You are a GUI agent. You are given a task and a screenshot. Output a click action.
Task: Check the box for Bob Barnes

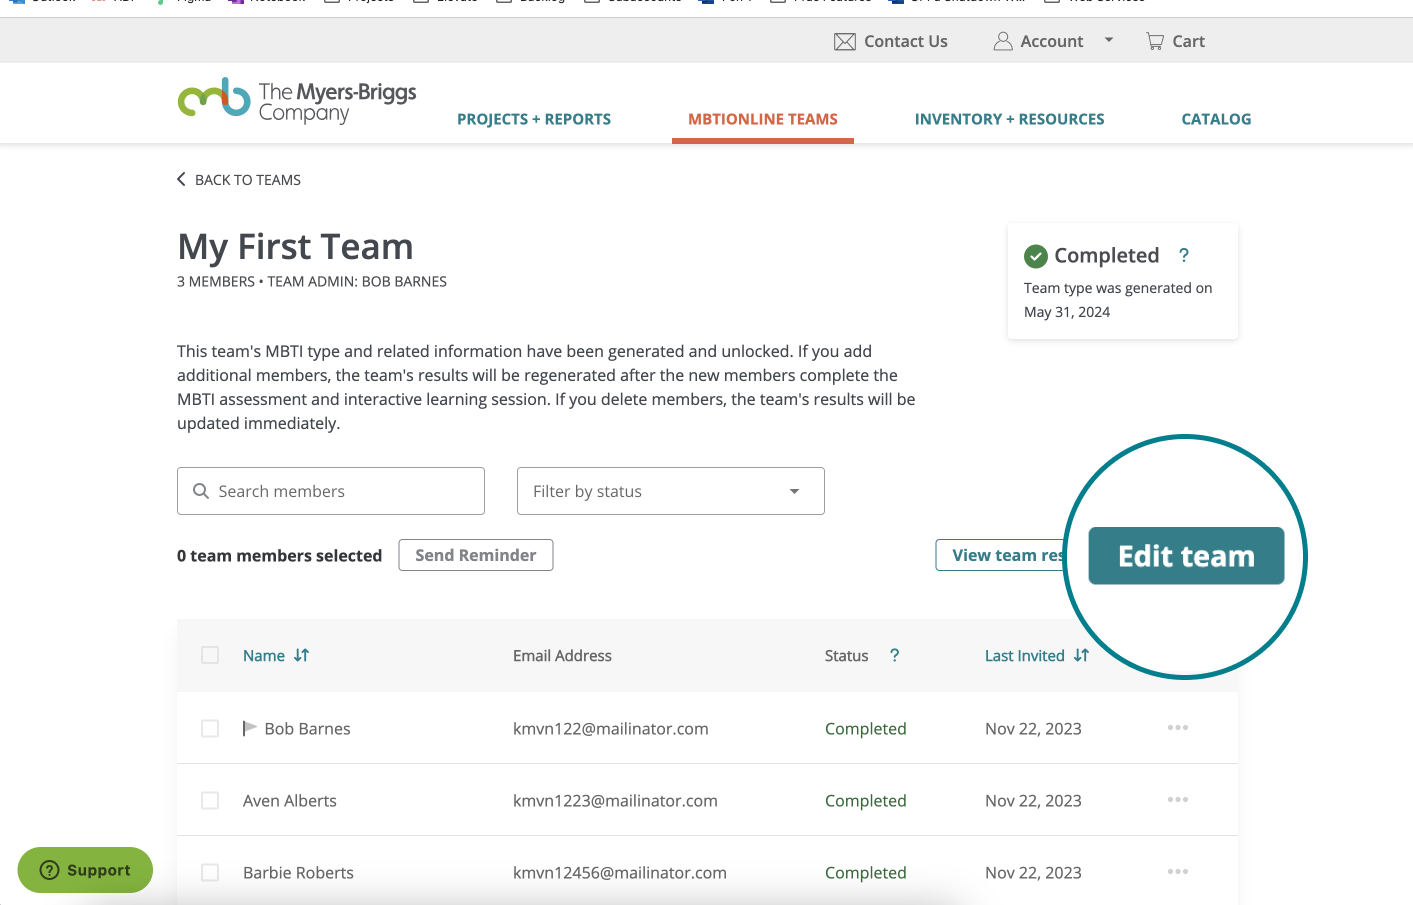tap(210, 728)
